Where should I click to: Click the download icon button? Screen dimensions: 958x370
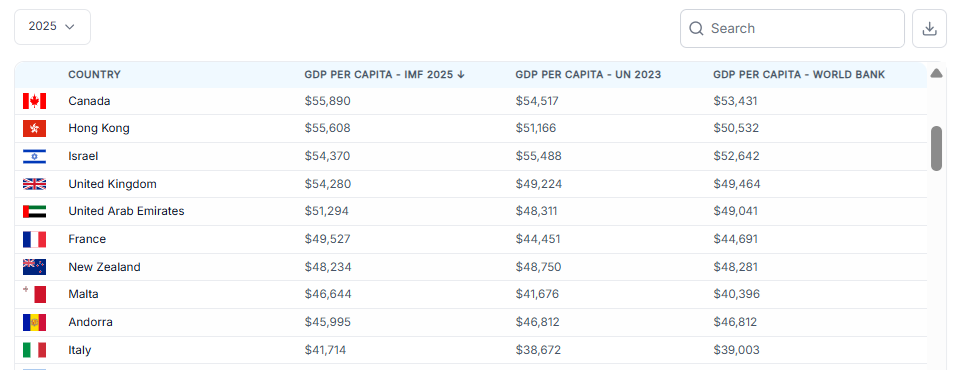pos(929,29)
